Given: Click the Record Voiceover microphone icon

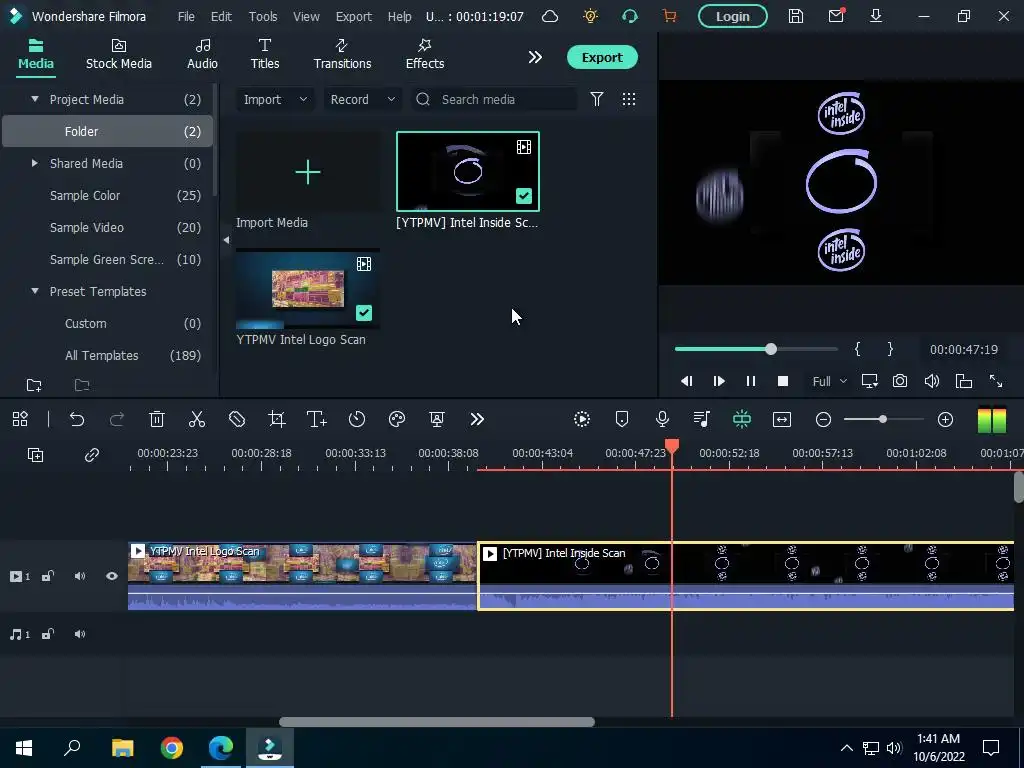Looking at the screenshot, I should 662,419.
